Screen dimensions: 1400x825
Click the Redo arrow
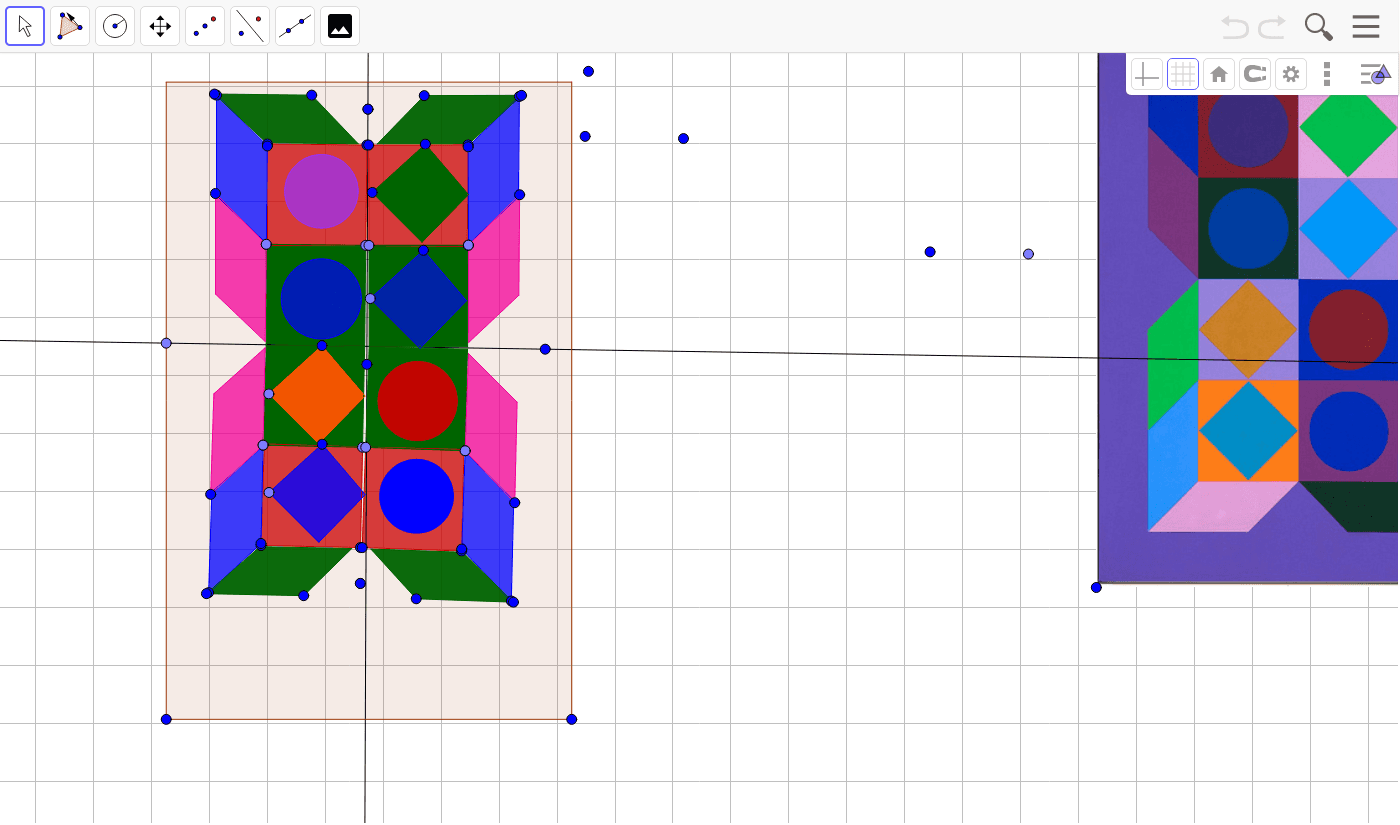coord(1272,27)
